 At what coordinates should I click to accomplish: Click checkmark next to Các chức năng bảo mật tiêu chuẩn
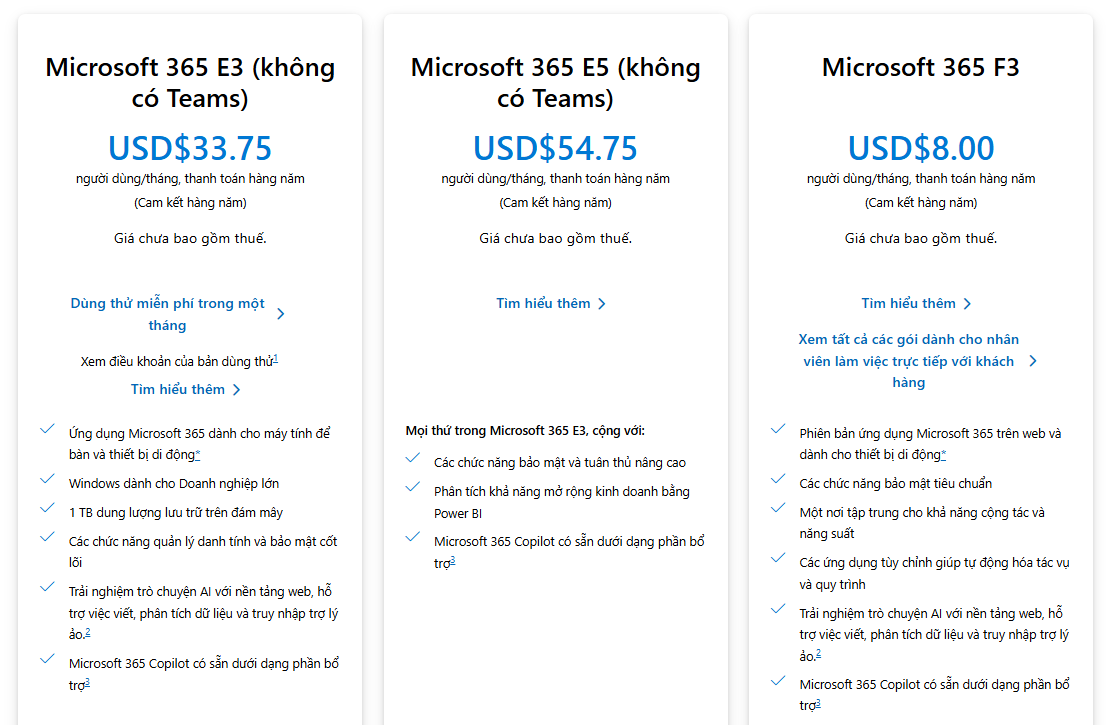778,480
